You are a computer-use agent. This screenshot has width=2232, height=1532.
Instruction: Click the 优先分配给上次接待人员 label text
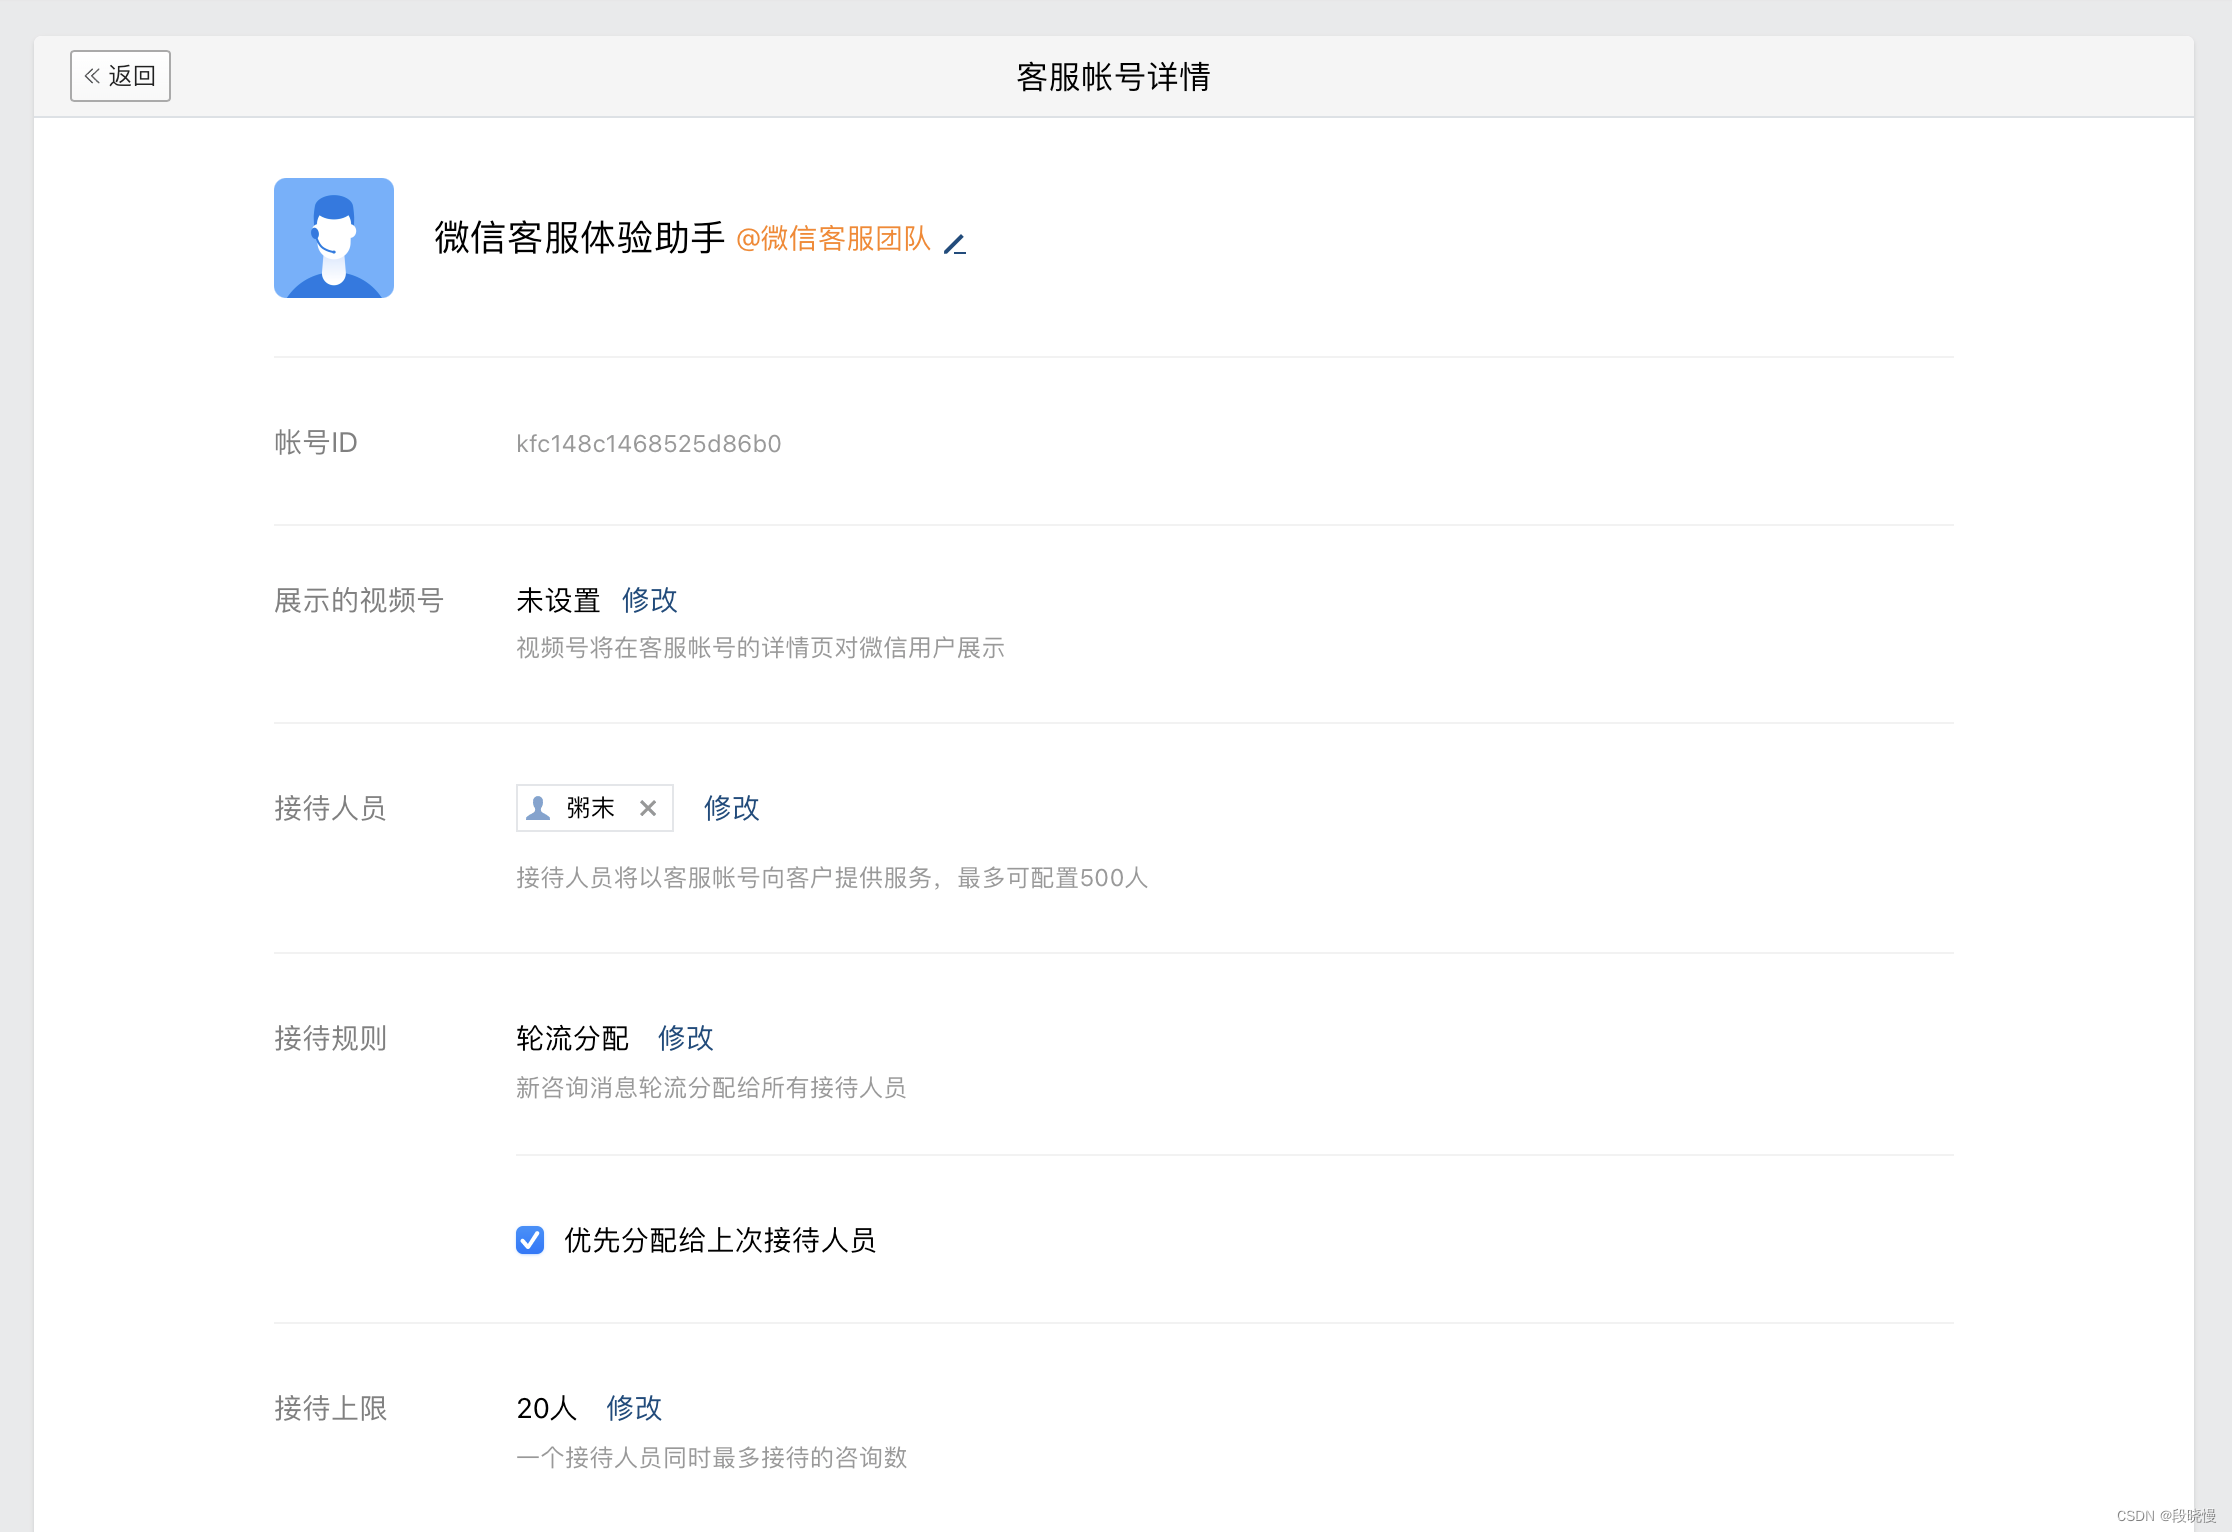pos(719,1240)
